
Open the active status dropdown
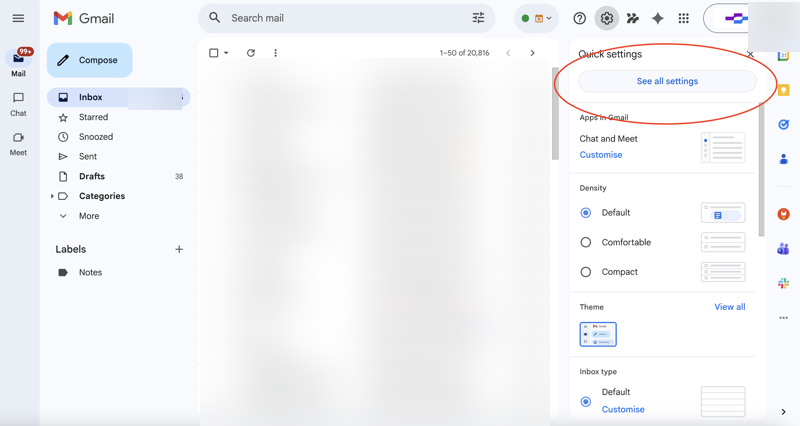pyautogui.click(x=536, y=18)
